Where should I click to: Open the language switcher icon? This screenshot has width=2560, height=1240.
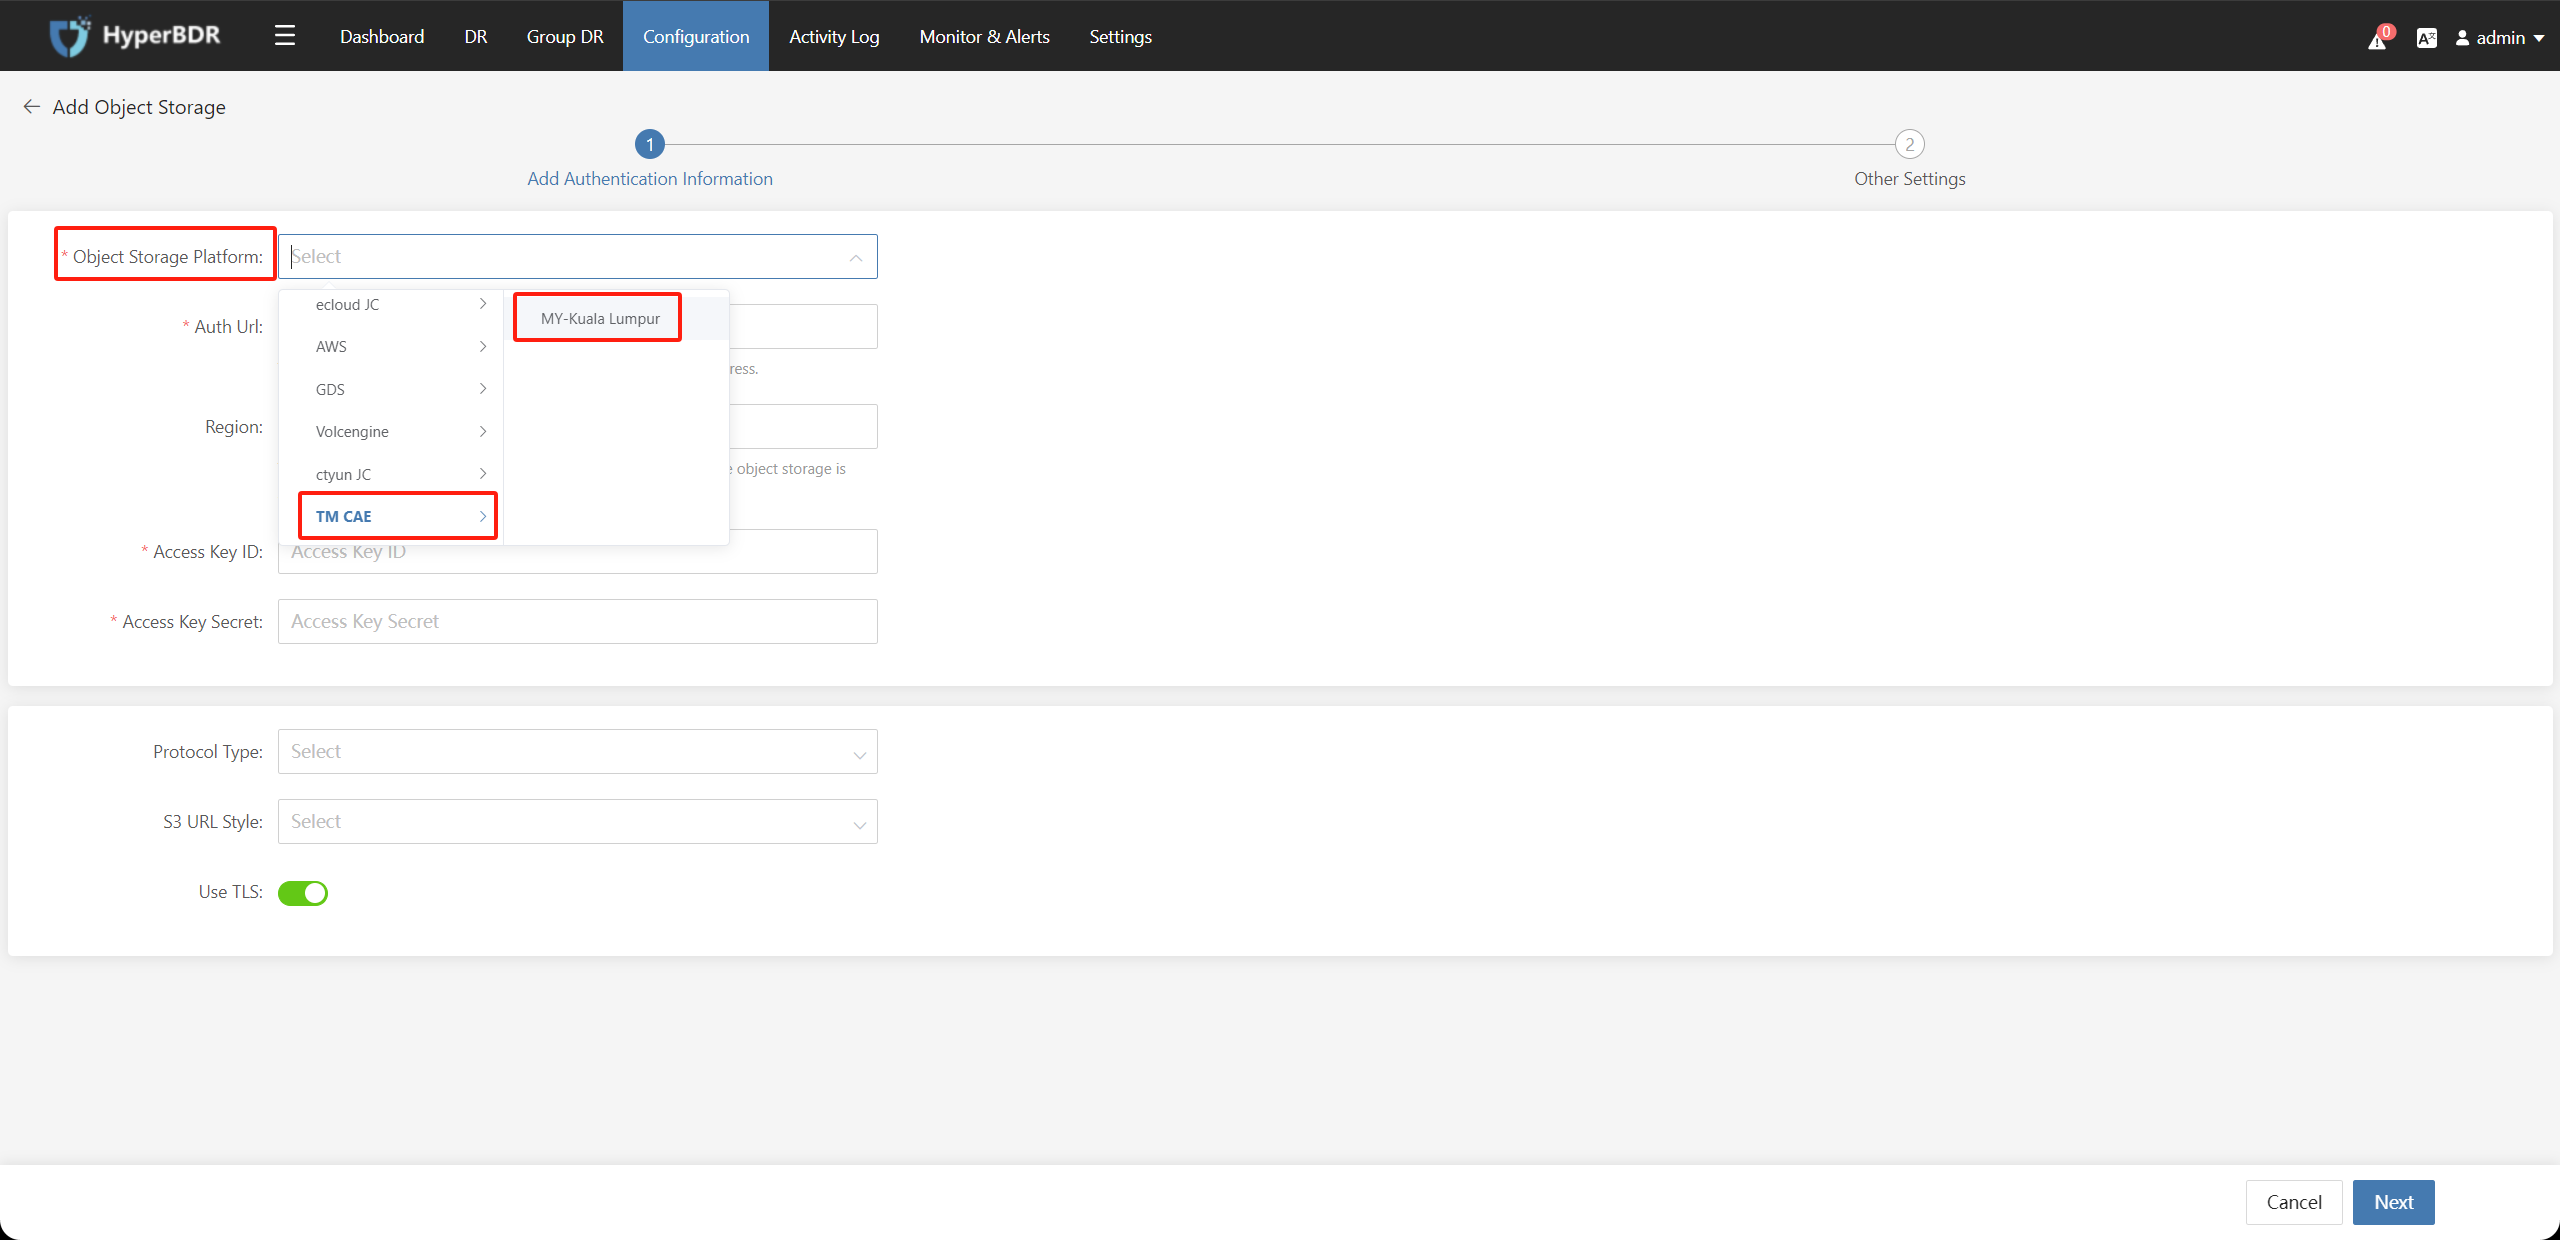tap(2427, 38)
